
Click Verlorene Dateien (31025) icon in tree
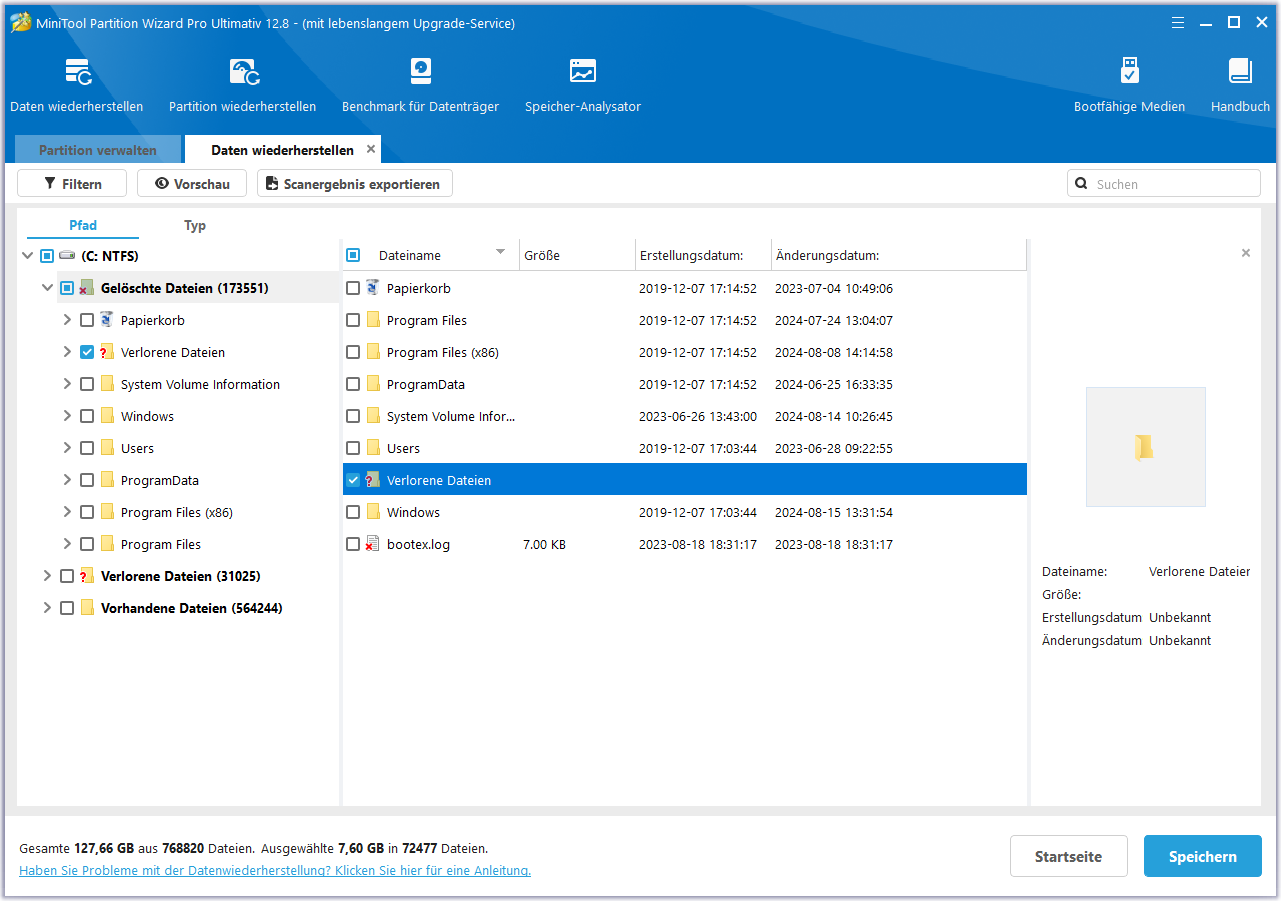point(87,576)
